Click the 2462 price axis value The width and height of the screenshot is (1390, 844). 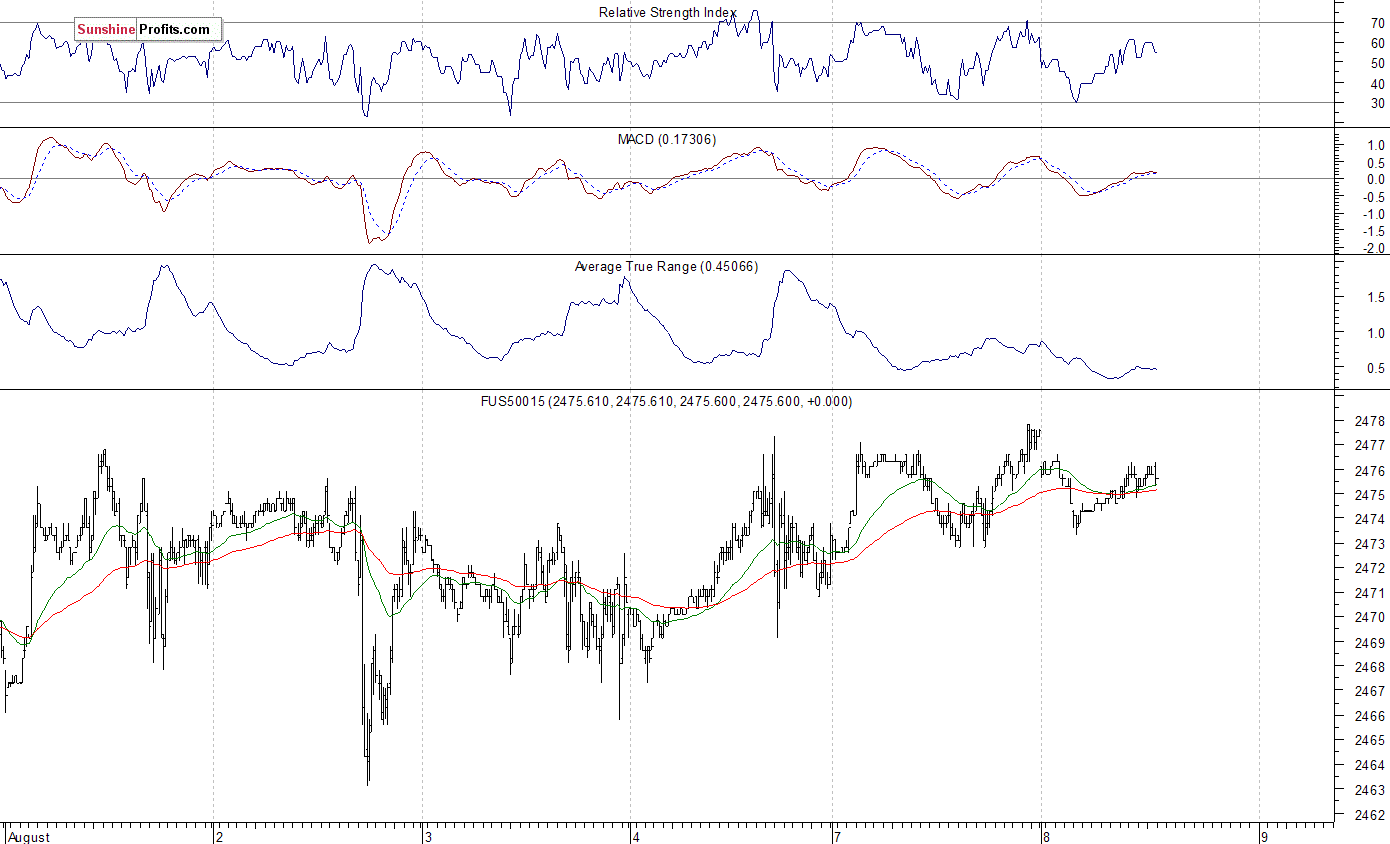coord(1369,814)
